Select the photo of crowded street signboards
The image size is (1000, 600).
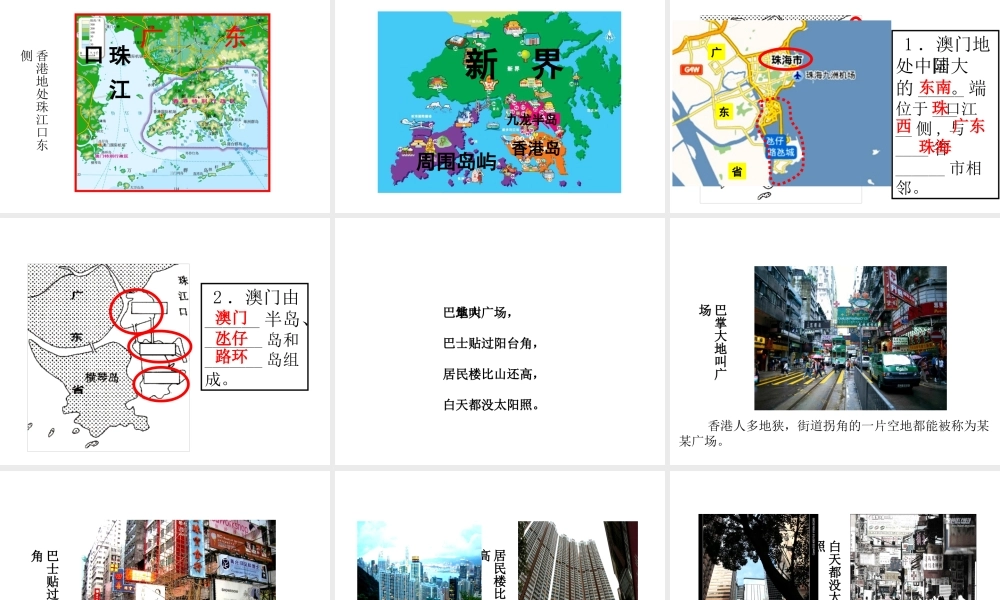click(x=179, y=560)
